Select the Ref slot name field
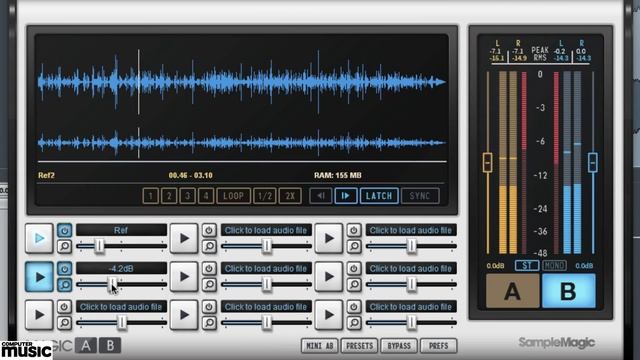Viewport: 640px width, 360px height. (x=121, y=230)
